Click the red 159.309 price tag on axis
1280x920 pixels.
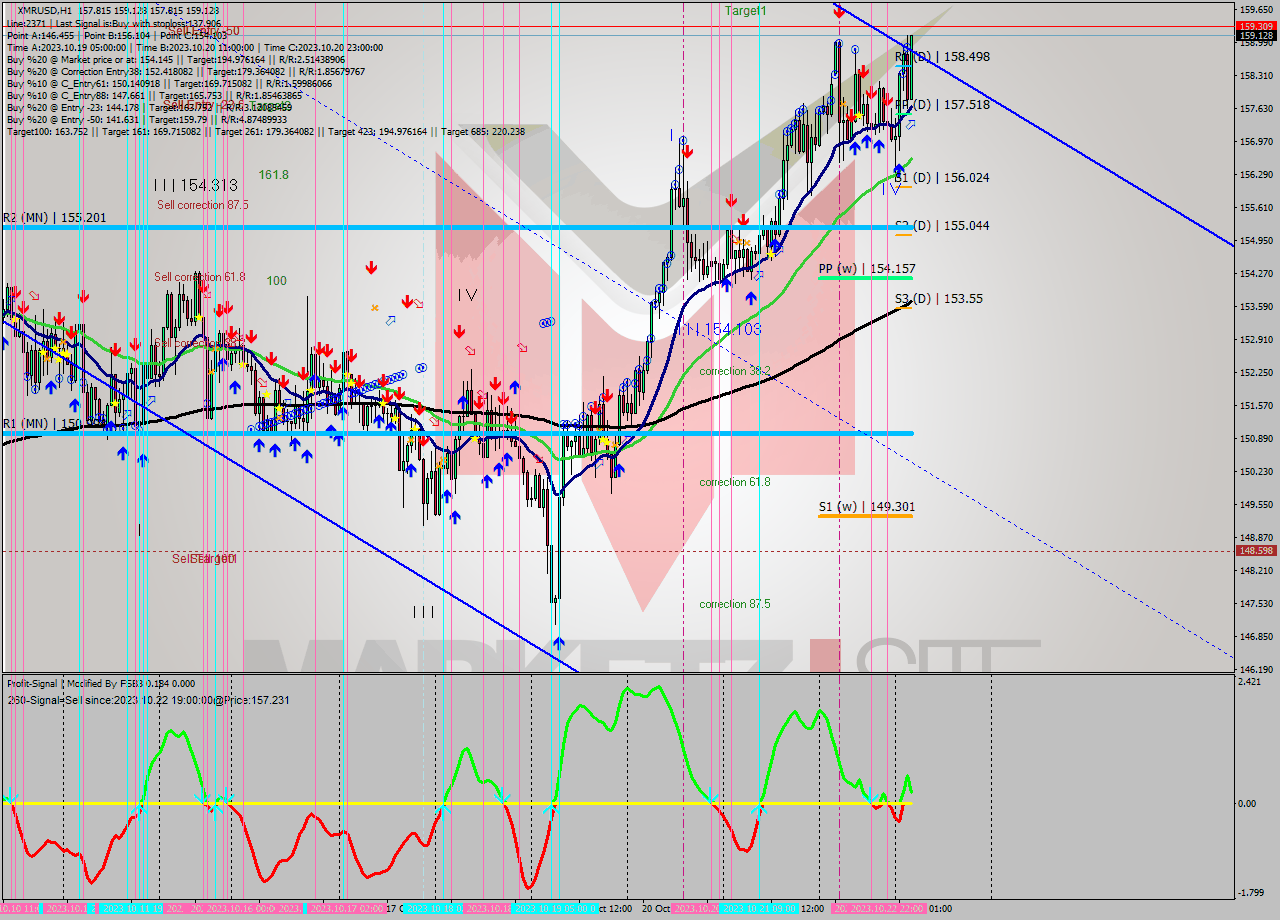point(1255,26)
